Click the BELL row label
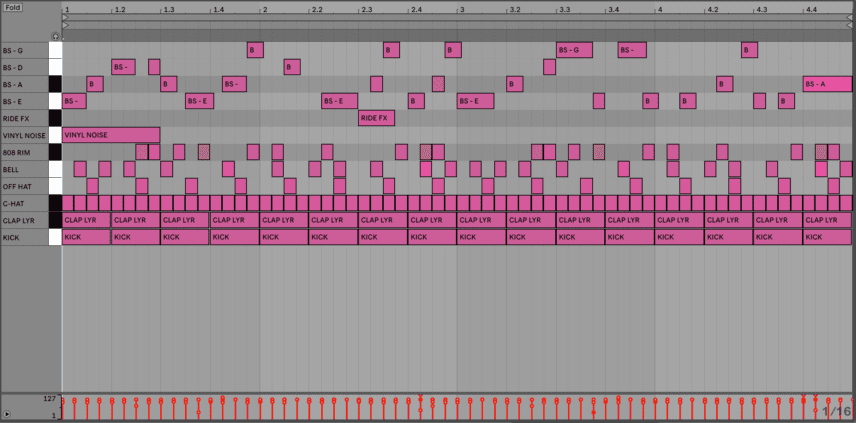 coord(10,170)
